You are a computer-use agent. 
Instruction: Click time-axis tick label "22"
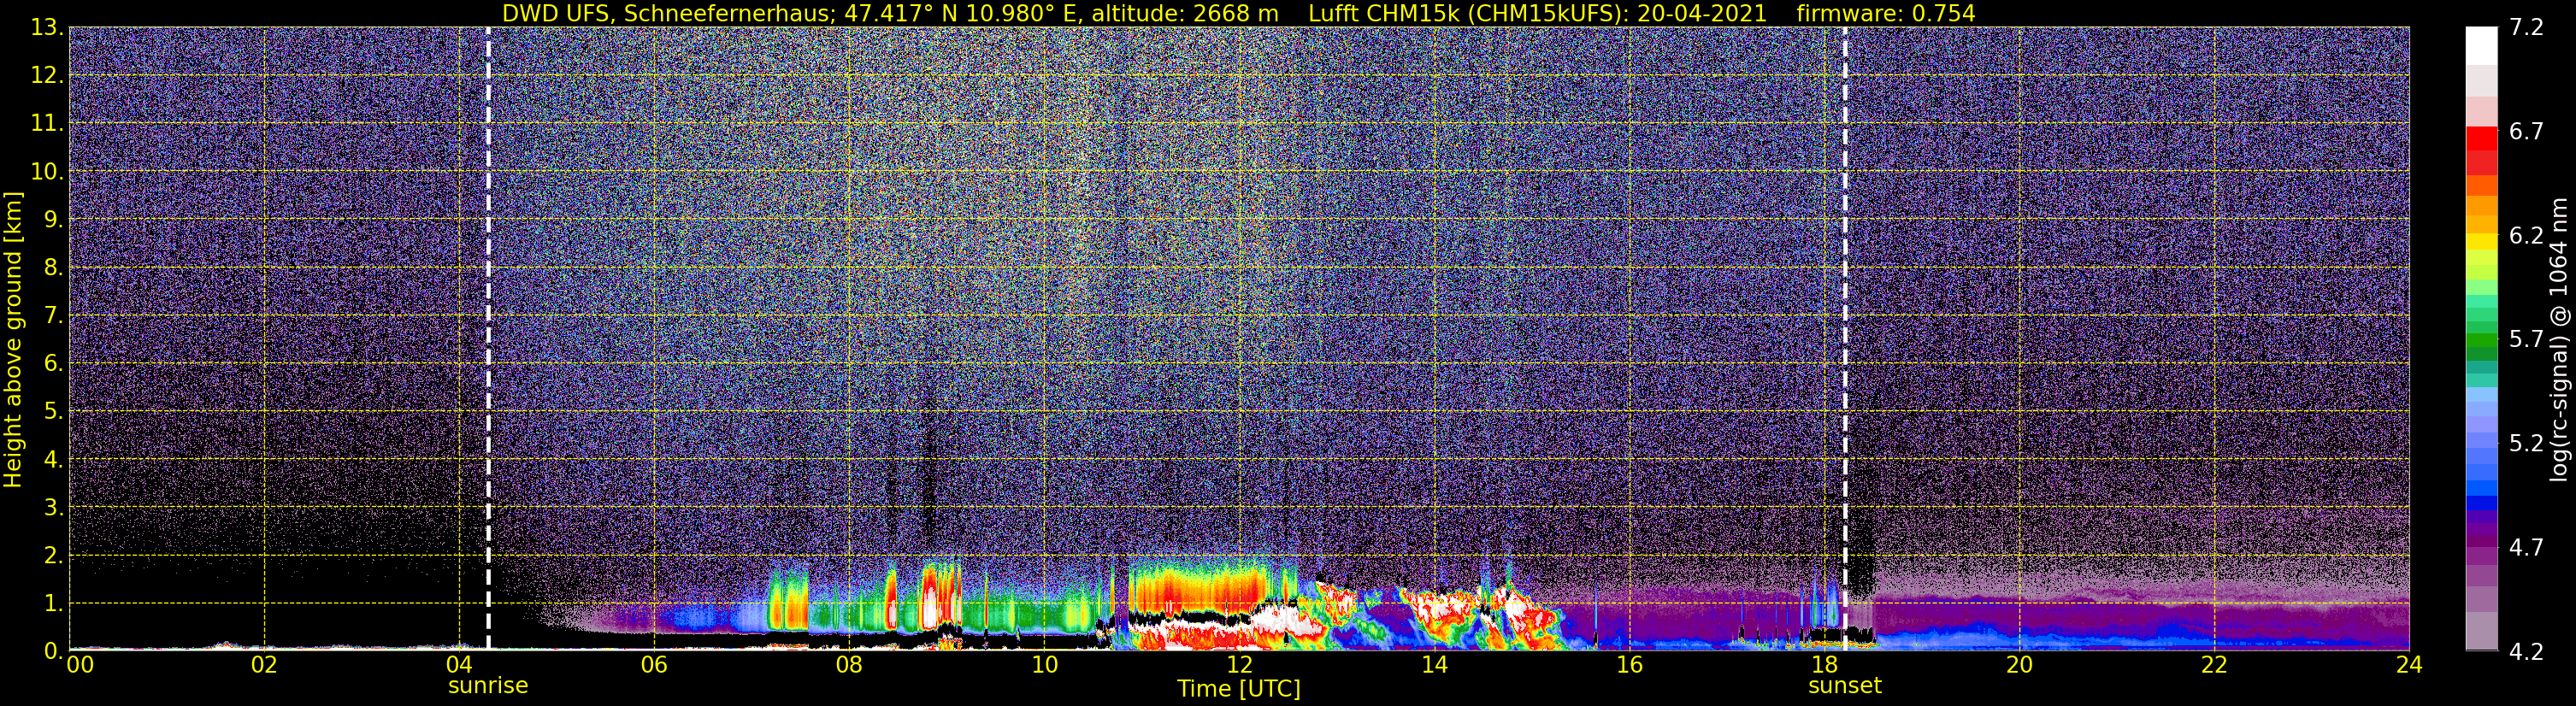pos(2214,666)
